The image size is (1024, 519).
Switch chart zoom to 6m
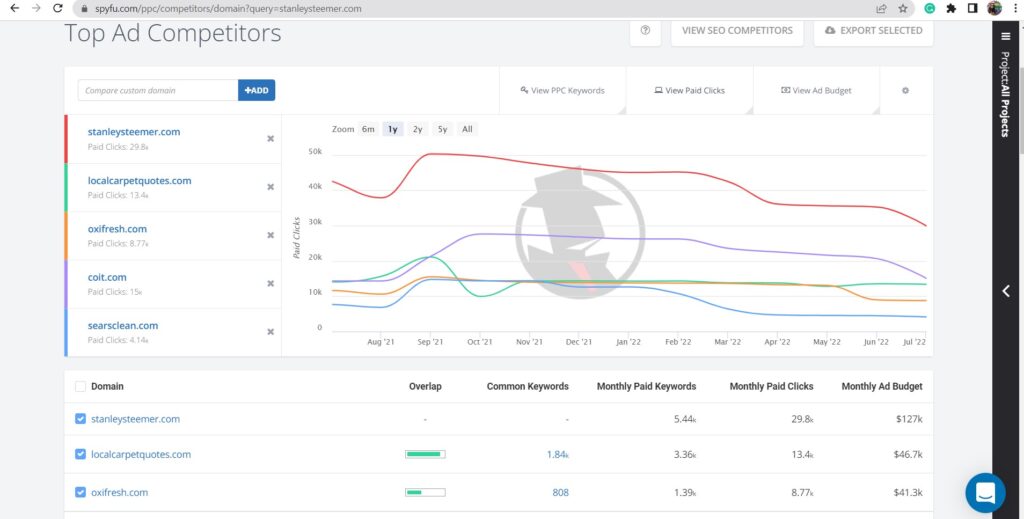click(368, 129)
